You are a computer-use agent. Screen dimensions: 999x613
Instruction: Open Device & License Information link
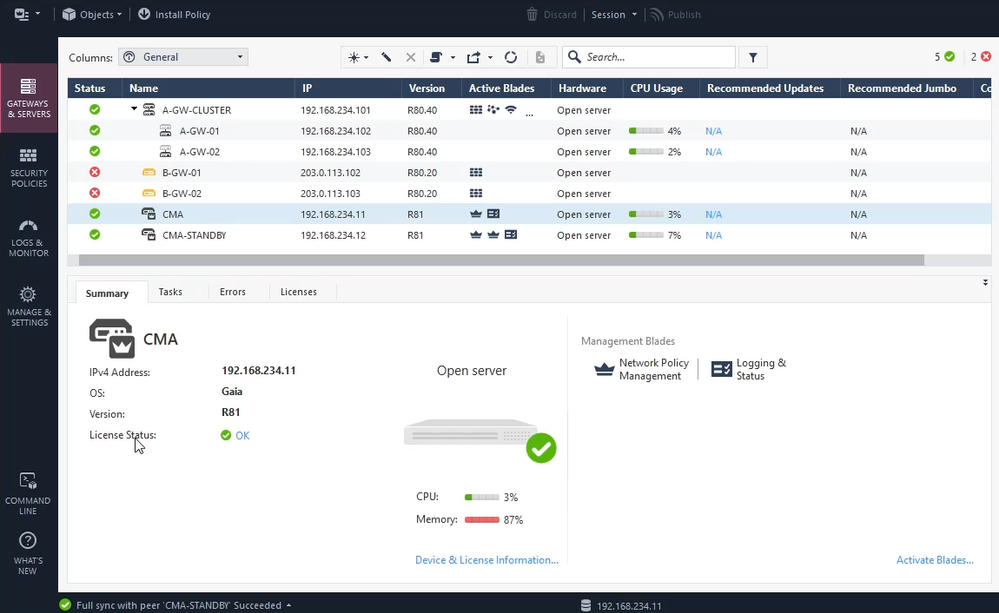(x=486, y=560)
